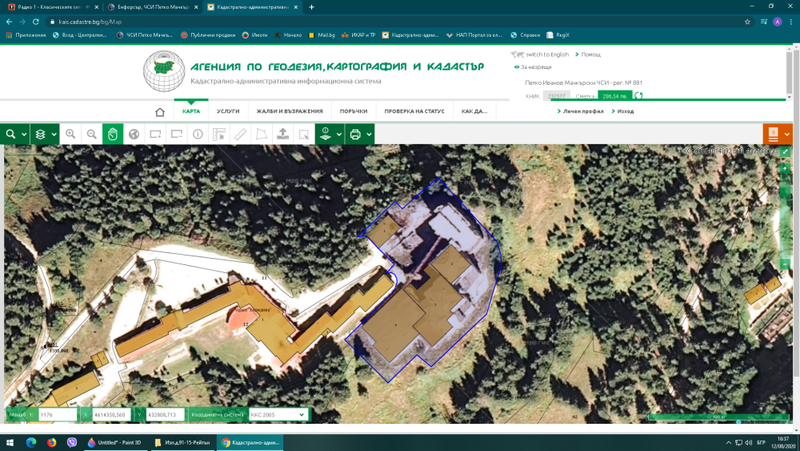Click the zoom out magnifier tool

[91, 134]
